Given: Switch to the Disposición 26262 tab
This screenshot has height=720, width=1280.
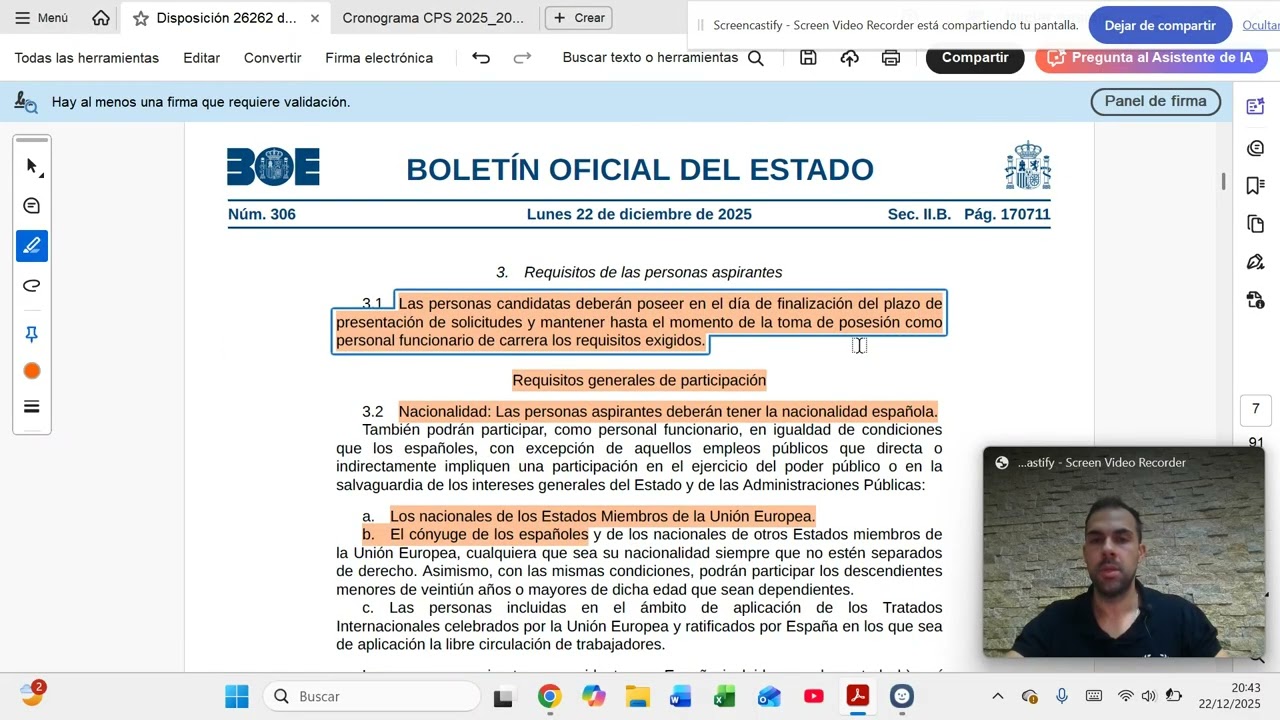Looking at the screenshot, I should [x=226, y=18].
